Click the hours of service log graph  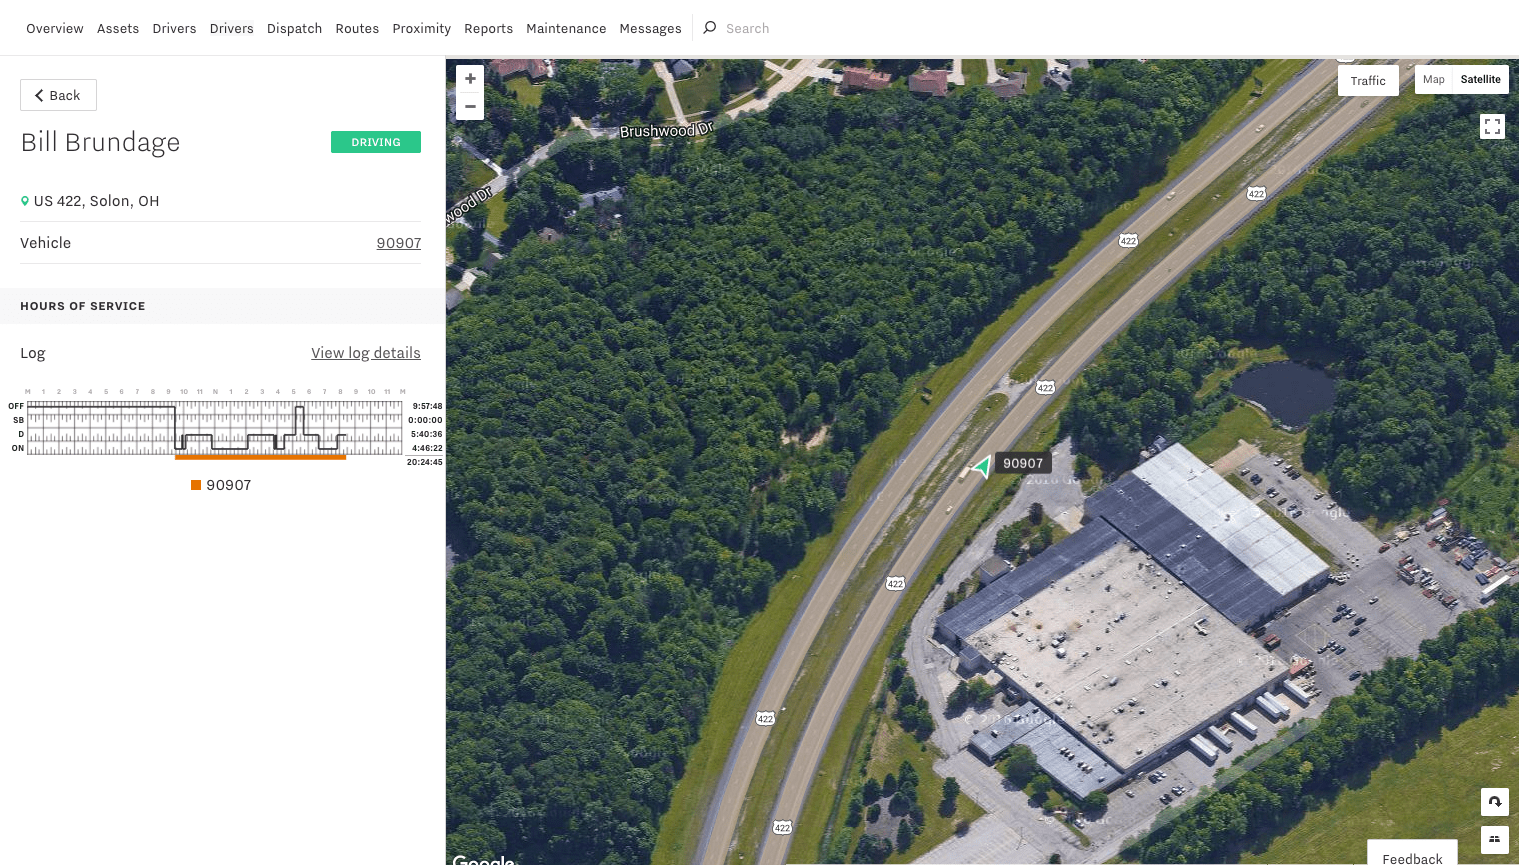coord(214,428)
